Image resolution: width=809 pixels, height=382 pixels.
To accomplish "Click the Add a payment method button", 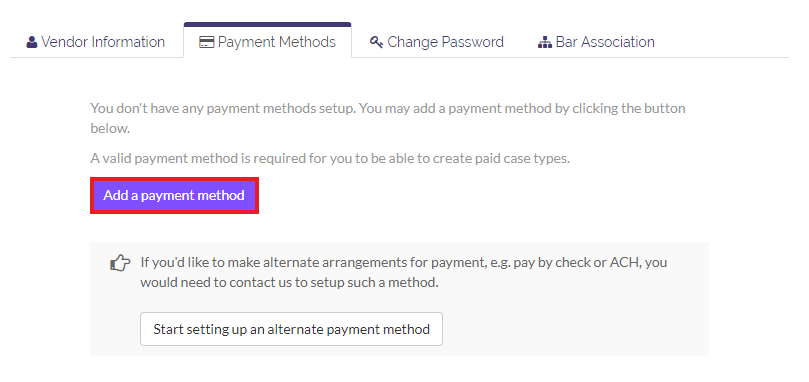I will [174, 196].
